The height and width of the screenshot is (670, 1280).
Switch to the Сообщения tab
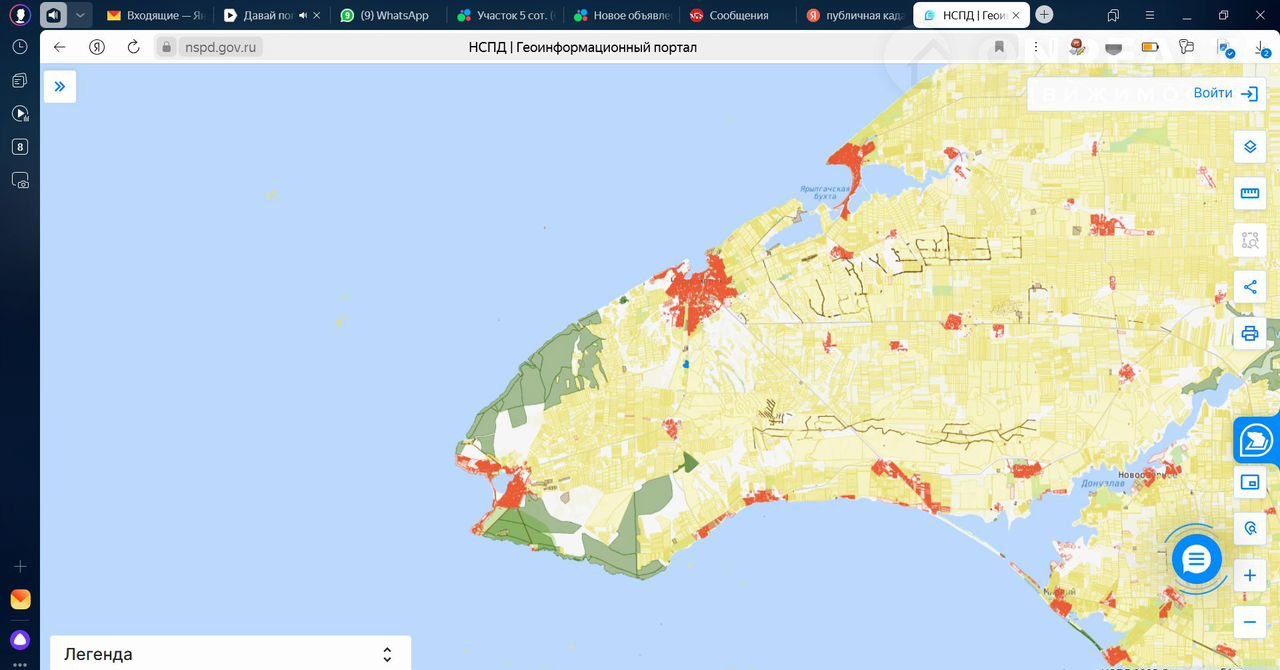coord(738,15)
